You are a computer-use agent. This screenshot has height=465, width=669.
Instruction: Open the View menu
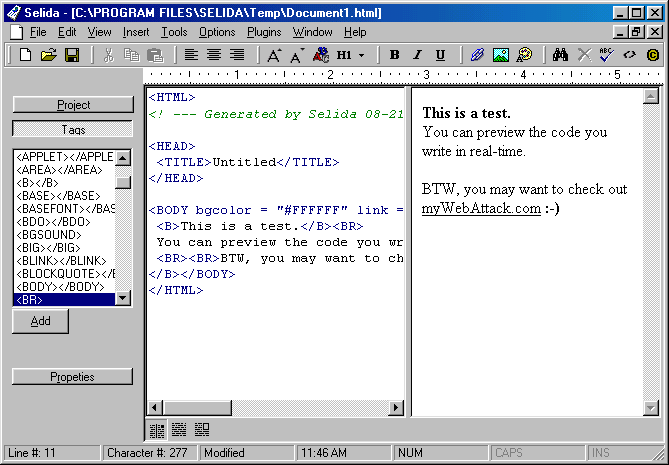click(x=99, y=32)
